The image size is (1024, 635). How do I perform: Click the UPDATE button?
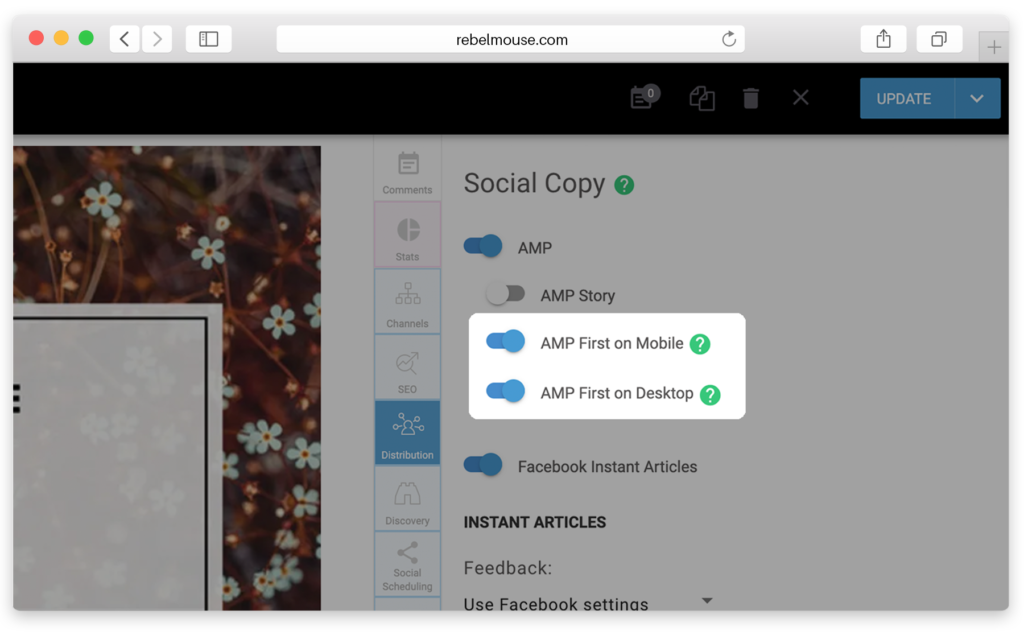point(906,99)
